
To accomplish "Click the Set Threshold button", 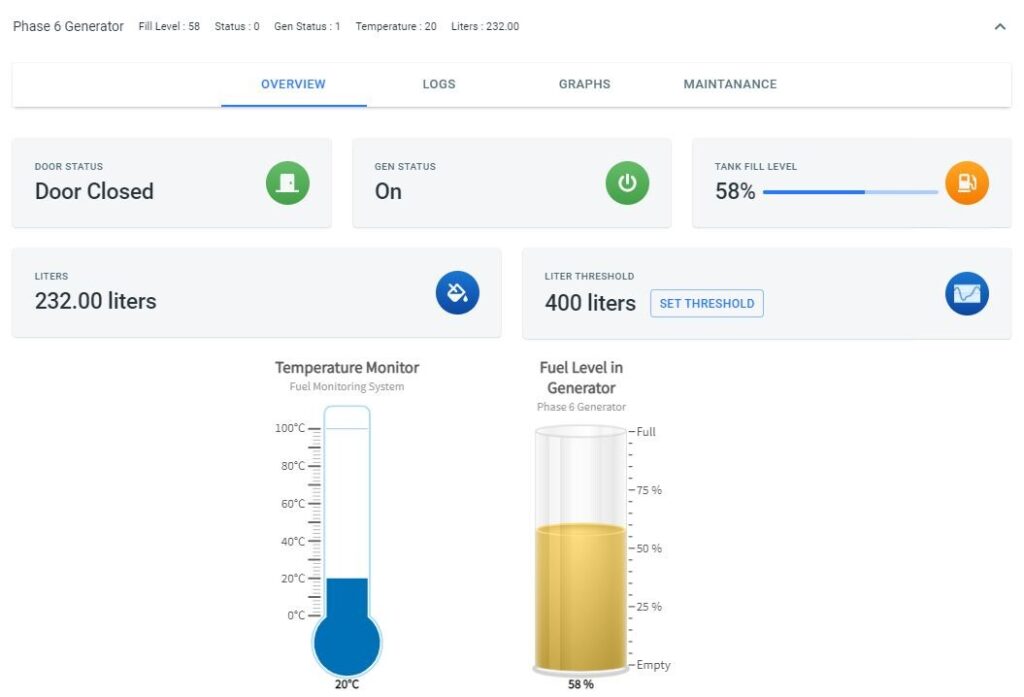I will 707,303.
